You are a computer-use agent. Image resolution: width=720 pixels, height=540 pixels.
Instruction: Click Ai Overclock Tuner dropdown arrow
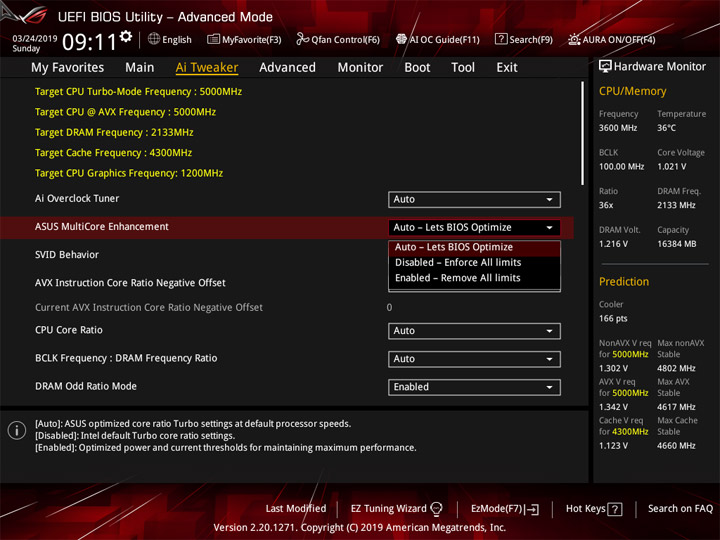pyautogui.click(x=549, y=200)
